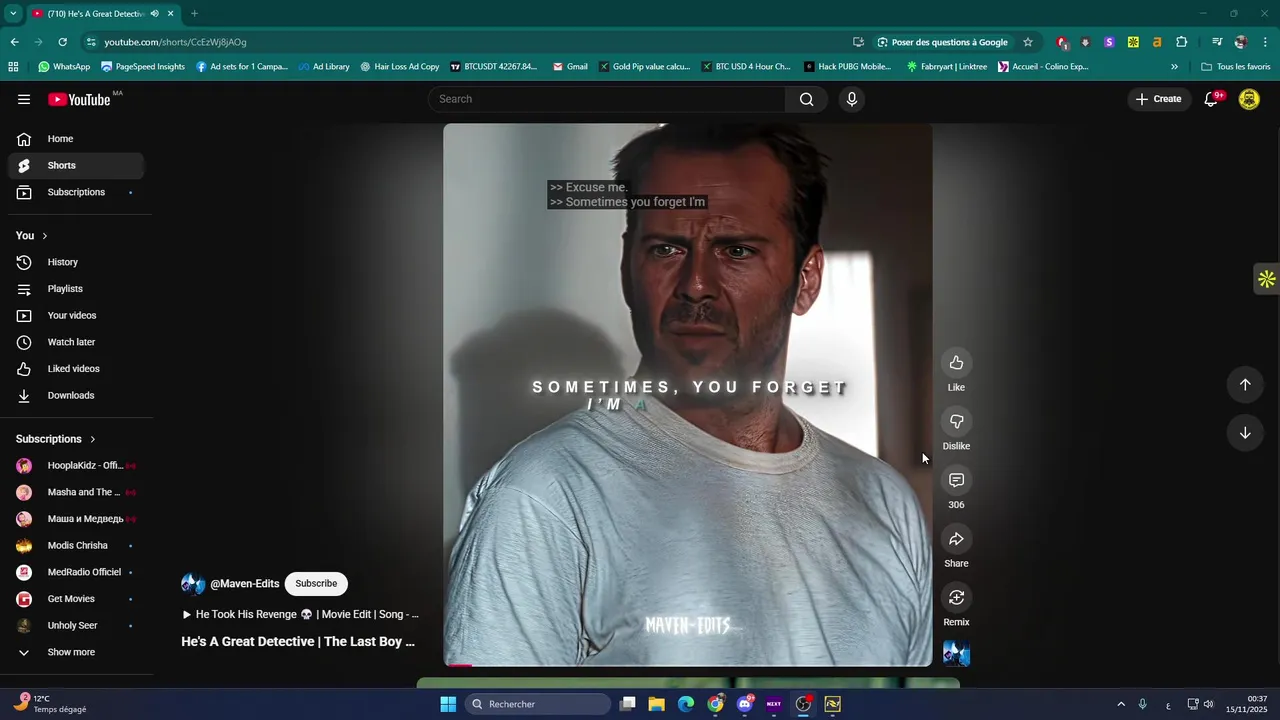Open Downloads in the sidebar
The width and height of the screenshot is (1280, 720).
[x=76, y=396]
